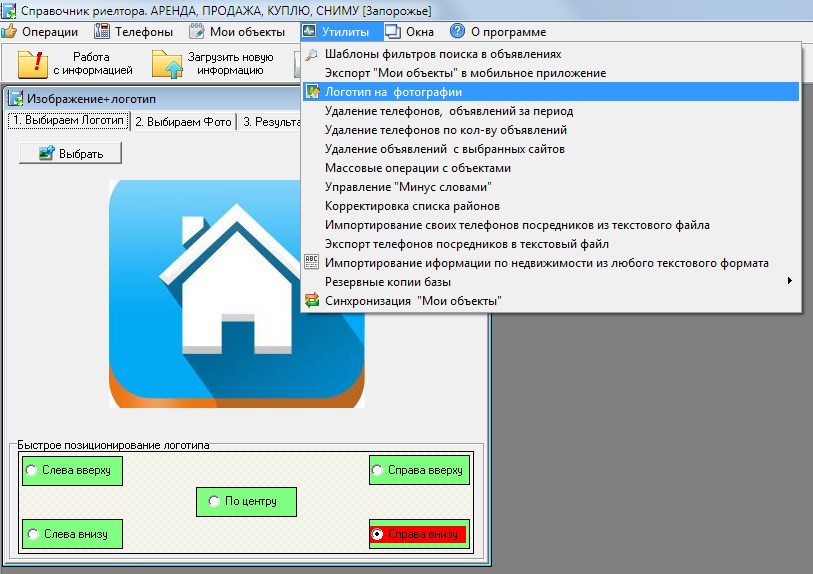Viewport: 813px width, 574px height.
Task: Switch to the '2. Выбираем Фото' tab
Action: (183, 122)
